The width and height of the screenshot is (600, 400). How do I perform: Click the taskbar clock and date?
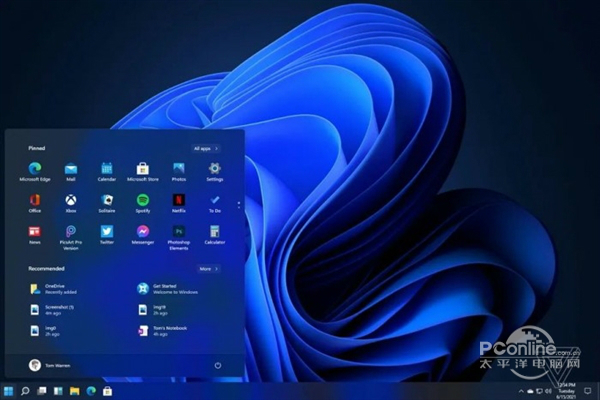point(567,391)
